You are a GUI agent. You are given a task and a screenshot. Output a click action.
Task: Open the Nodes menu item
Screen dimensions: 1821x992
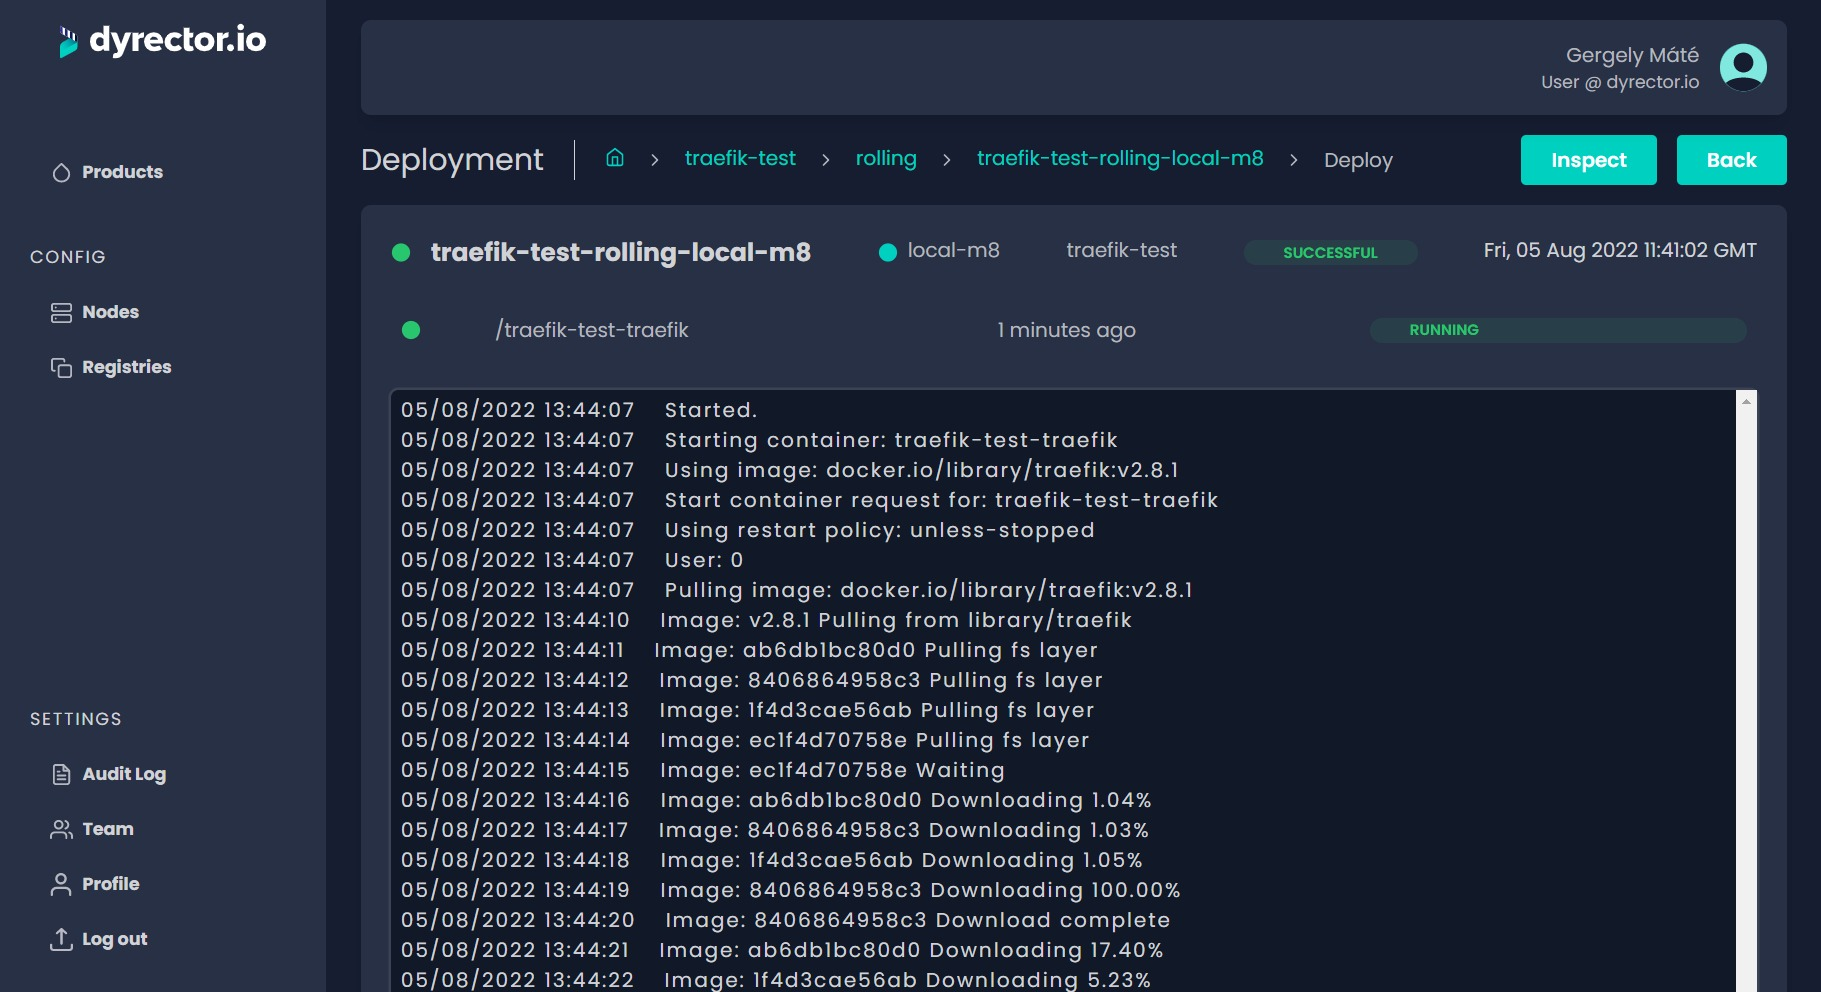(x=95, y=312)
